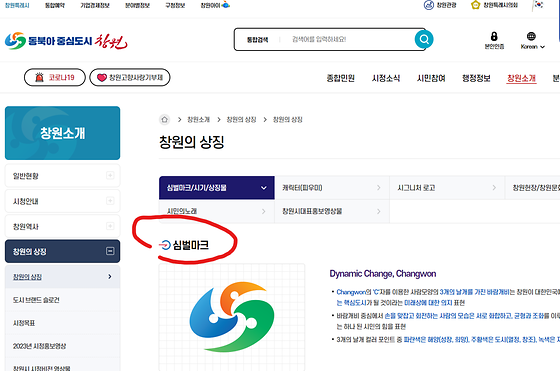Open 본인인증 lock icon
Viewport: 560px width, 371px height.
pyautogui.click(x=494, y=36)
